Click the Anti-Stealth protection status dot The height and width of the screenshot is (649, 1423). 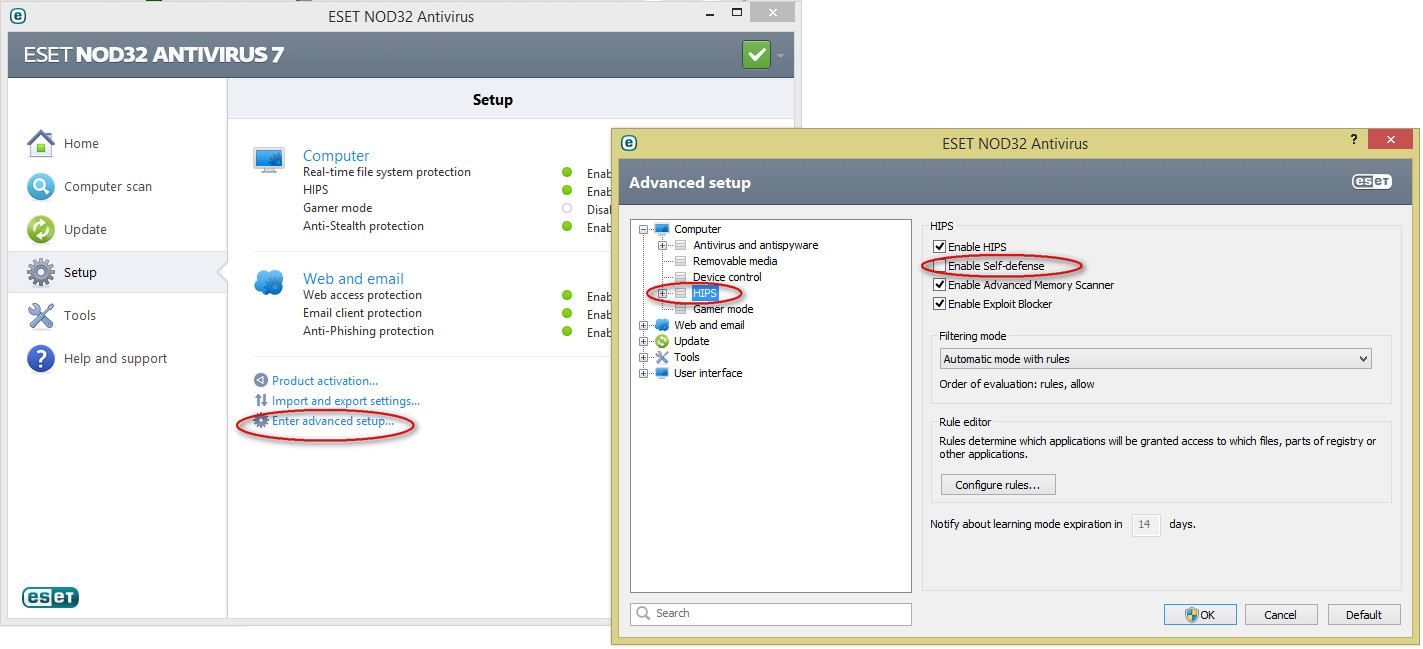[x=567, y=226]
